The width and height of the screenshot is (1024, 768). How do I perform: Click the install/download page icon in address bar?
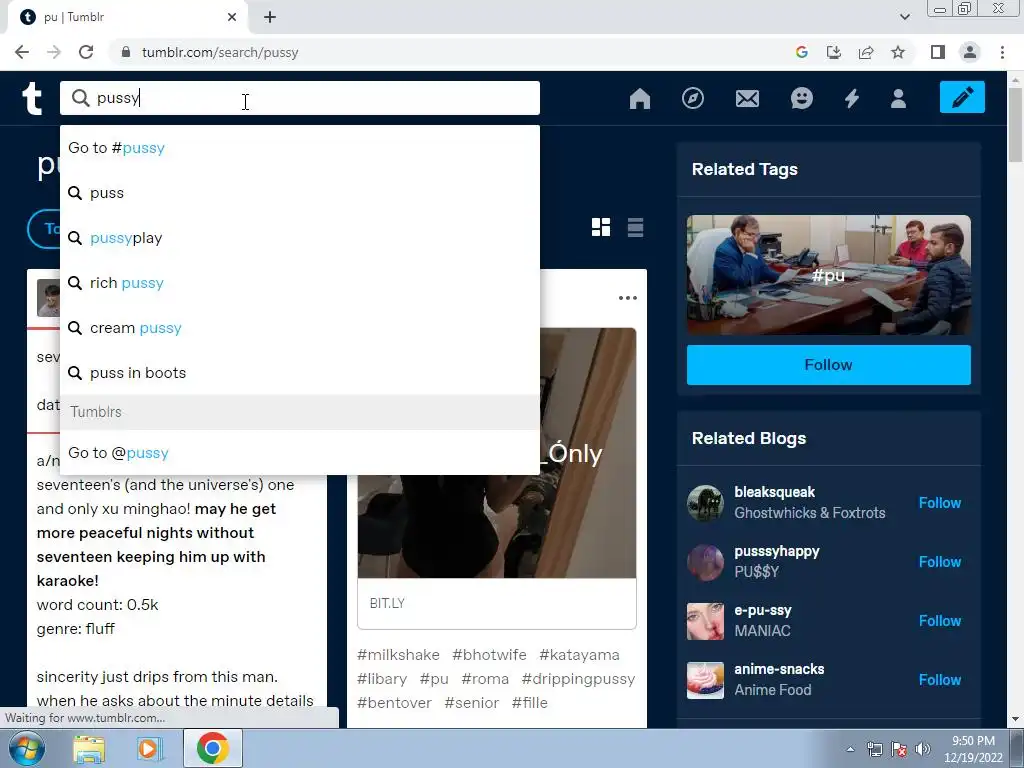tap(834, 52)
